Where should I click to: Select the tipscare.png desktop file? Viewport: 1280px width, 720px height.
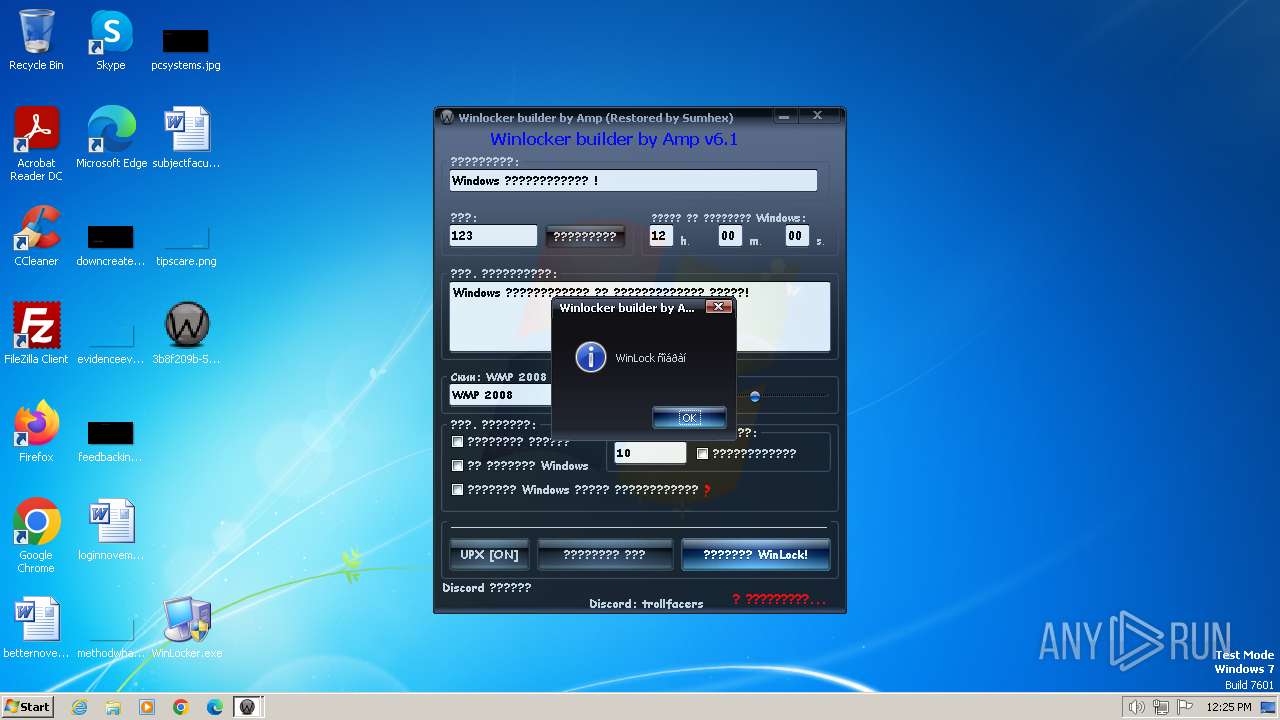pos(186,244)
